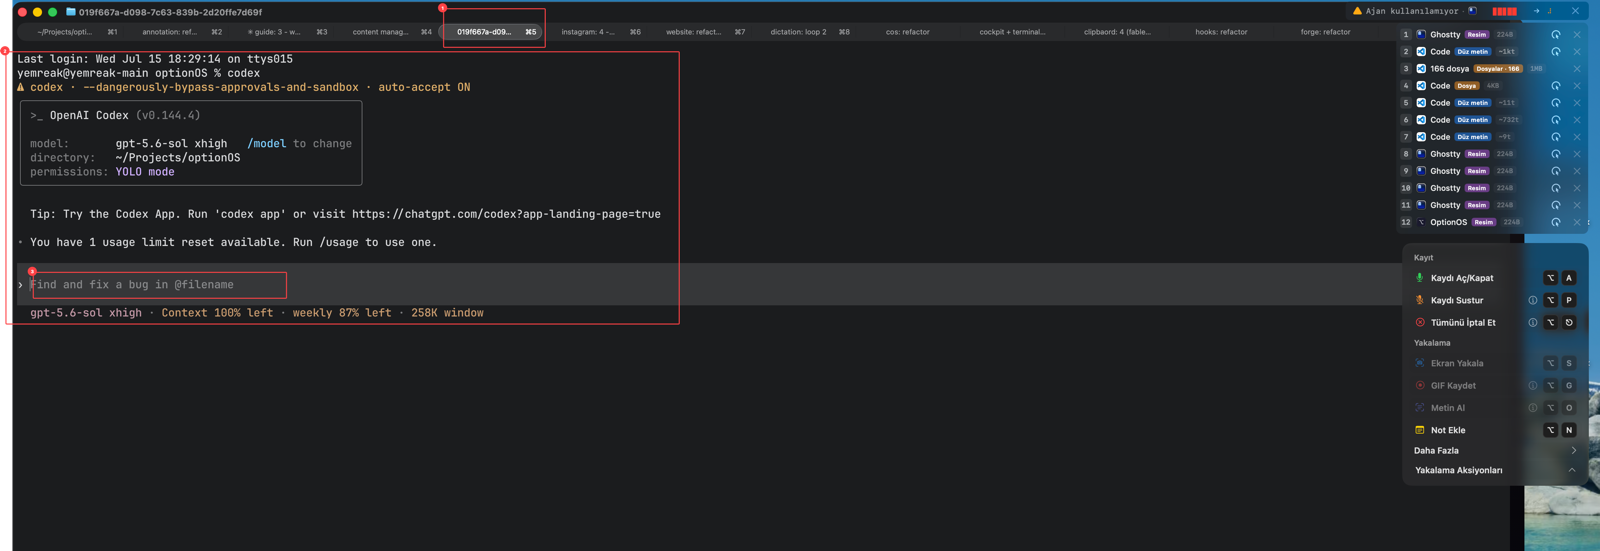Open info for Tümünü İptal Et

click(1532, 322)
